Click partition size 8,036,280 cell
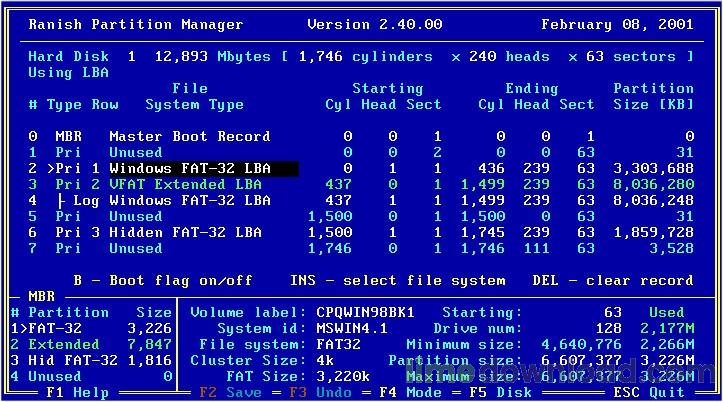Image resolution: width=723 pixels, height=402 pixels. pos(654,184)
